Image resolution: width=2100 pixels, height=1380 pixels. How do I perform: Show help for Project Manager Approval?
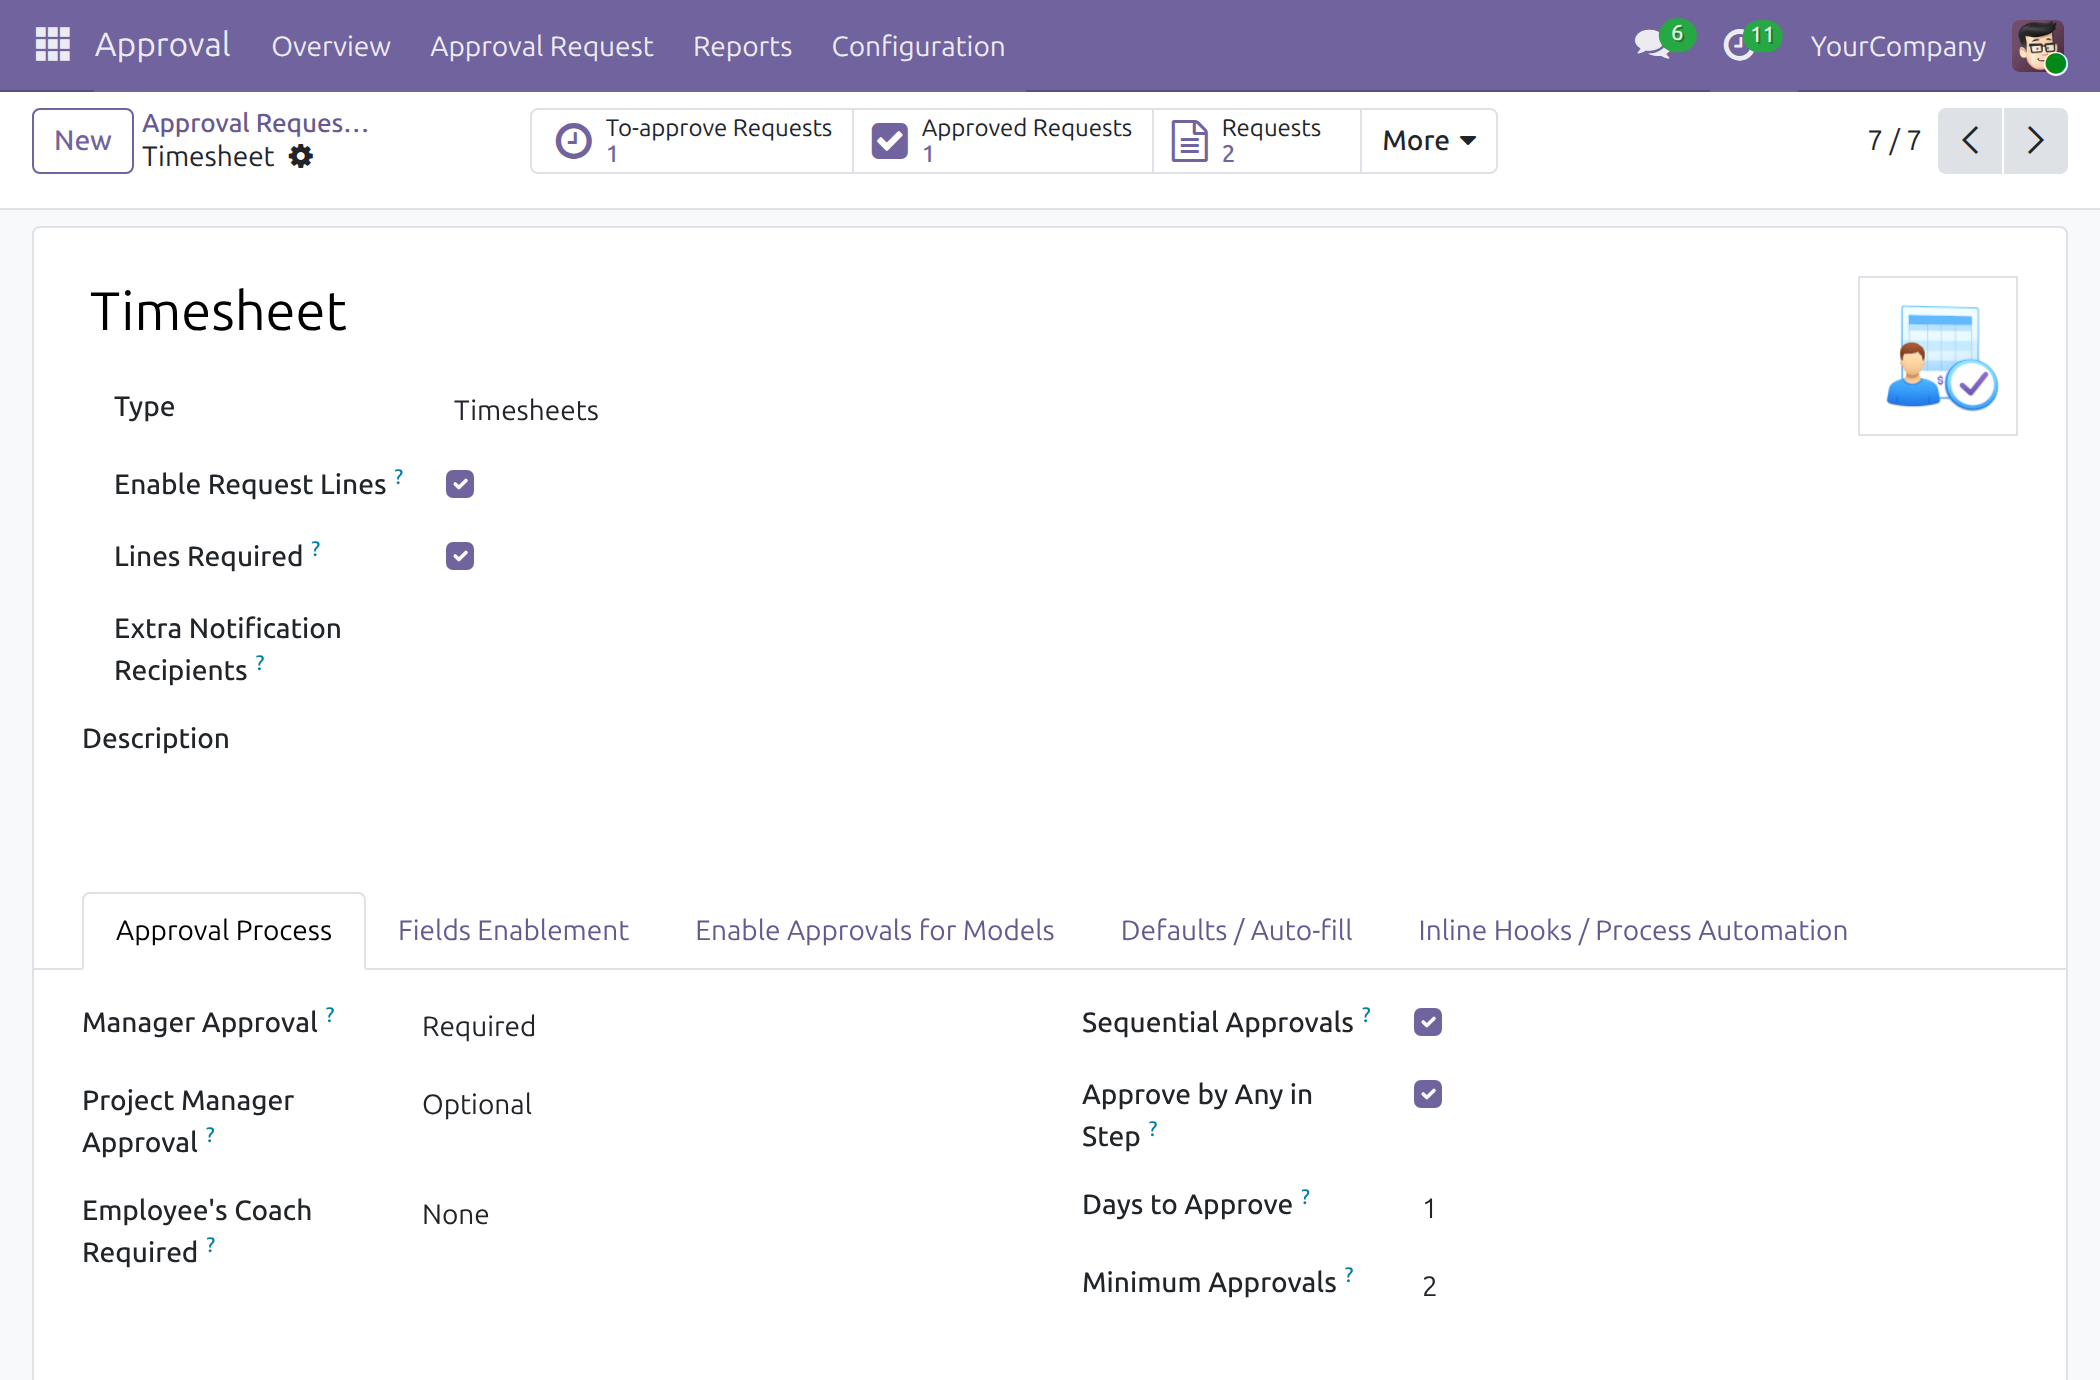coord(210,1134)
